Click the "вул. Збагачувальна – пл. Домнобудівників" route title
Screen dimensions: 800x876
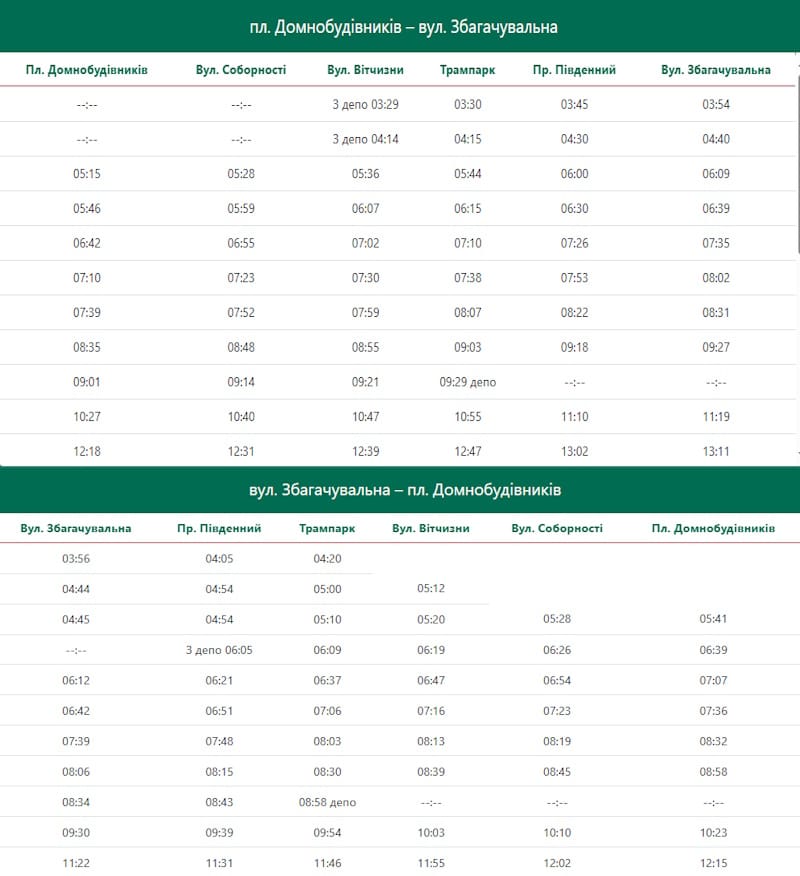pos(404,491)
